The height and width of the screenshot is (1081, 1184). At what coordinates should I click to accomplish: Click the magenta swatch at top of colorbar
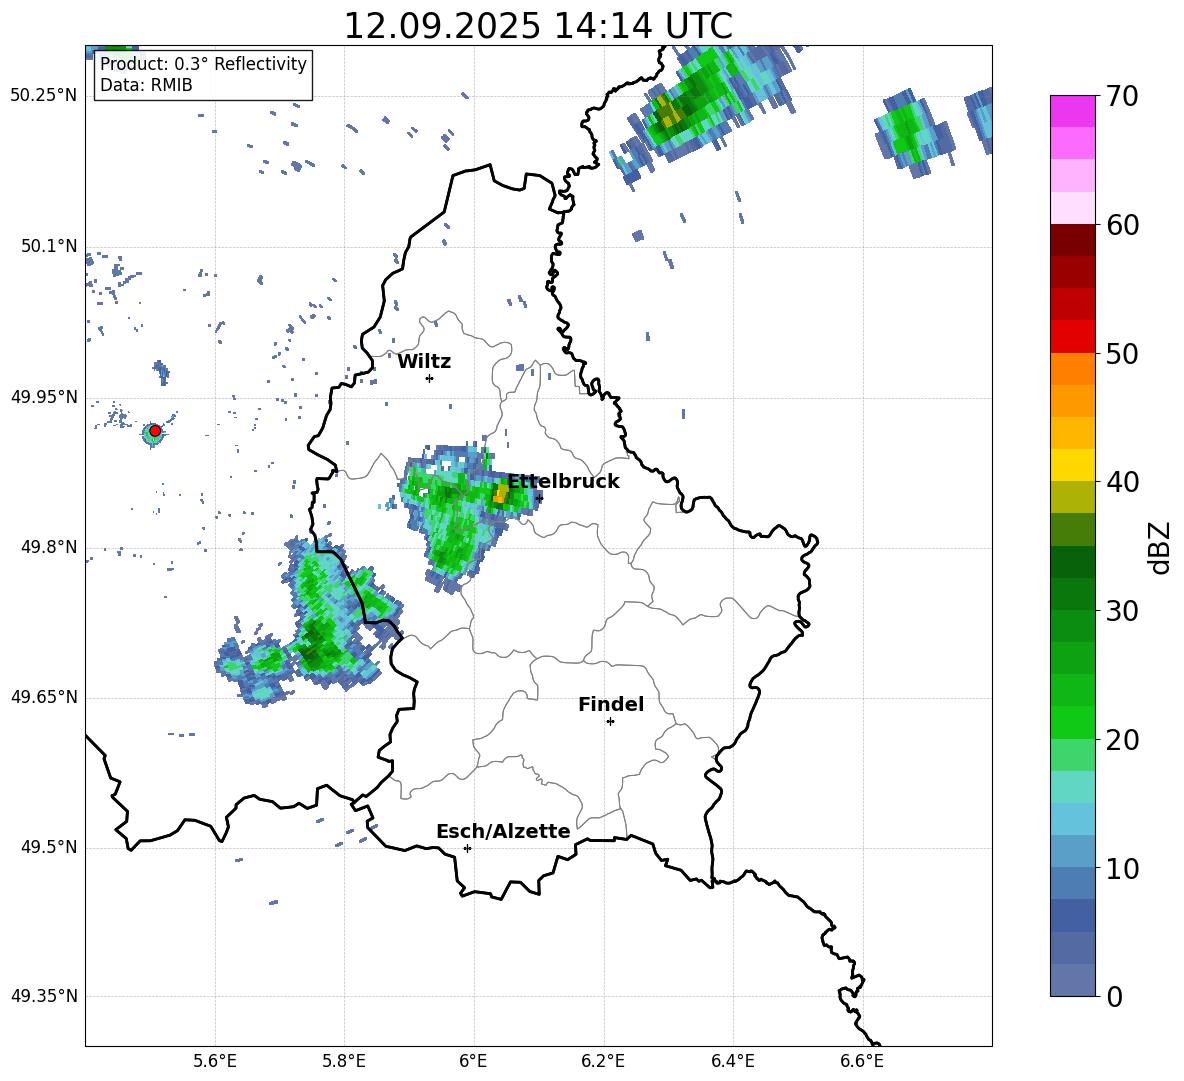click(x=1073, y=111)
